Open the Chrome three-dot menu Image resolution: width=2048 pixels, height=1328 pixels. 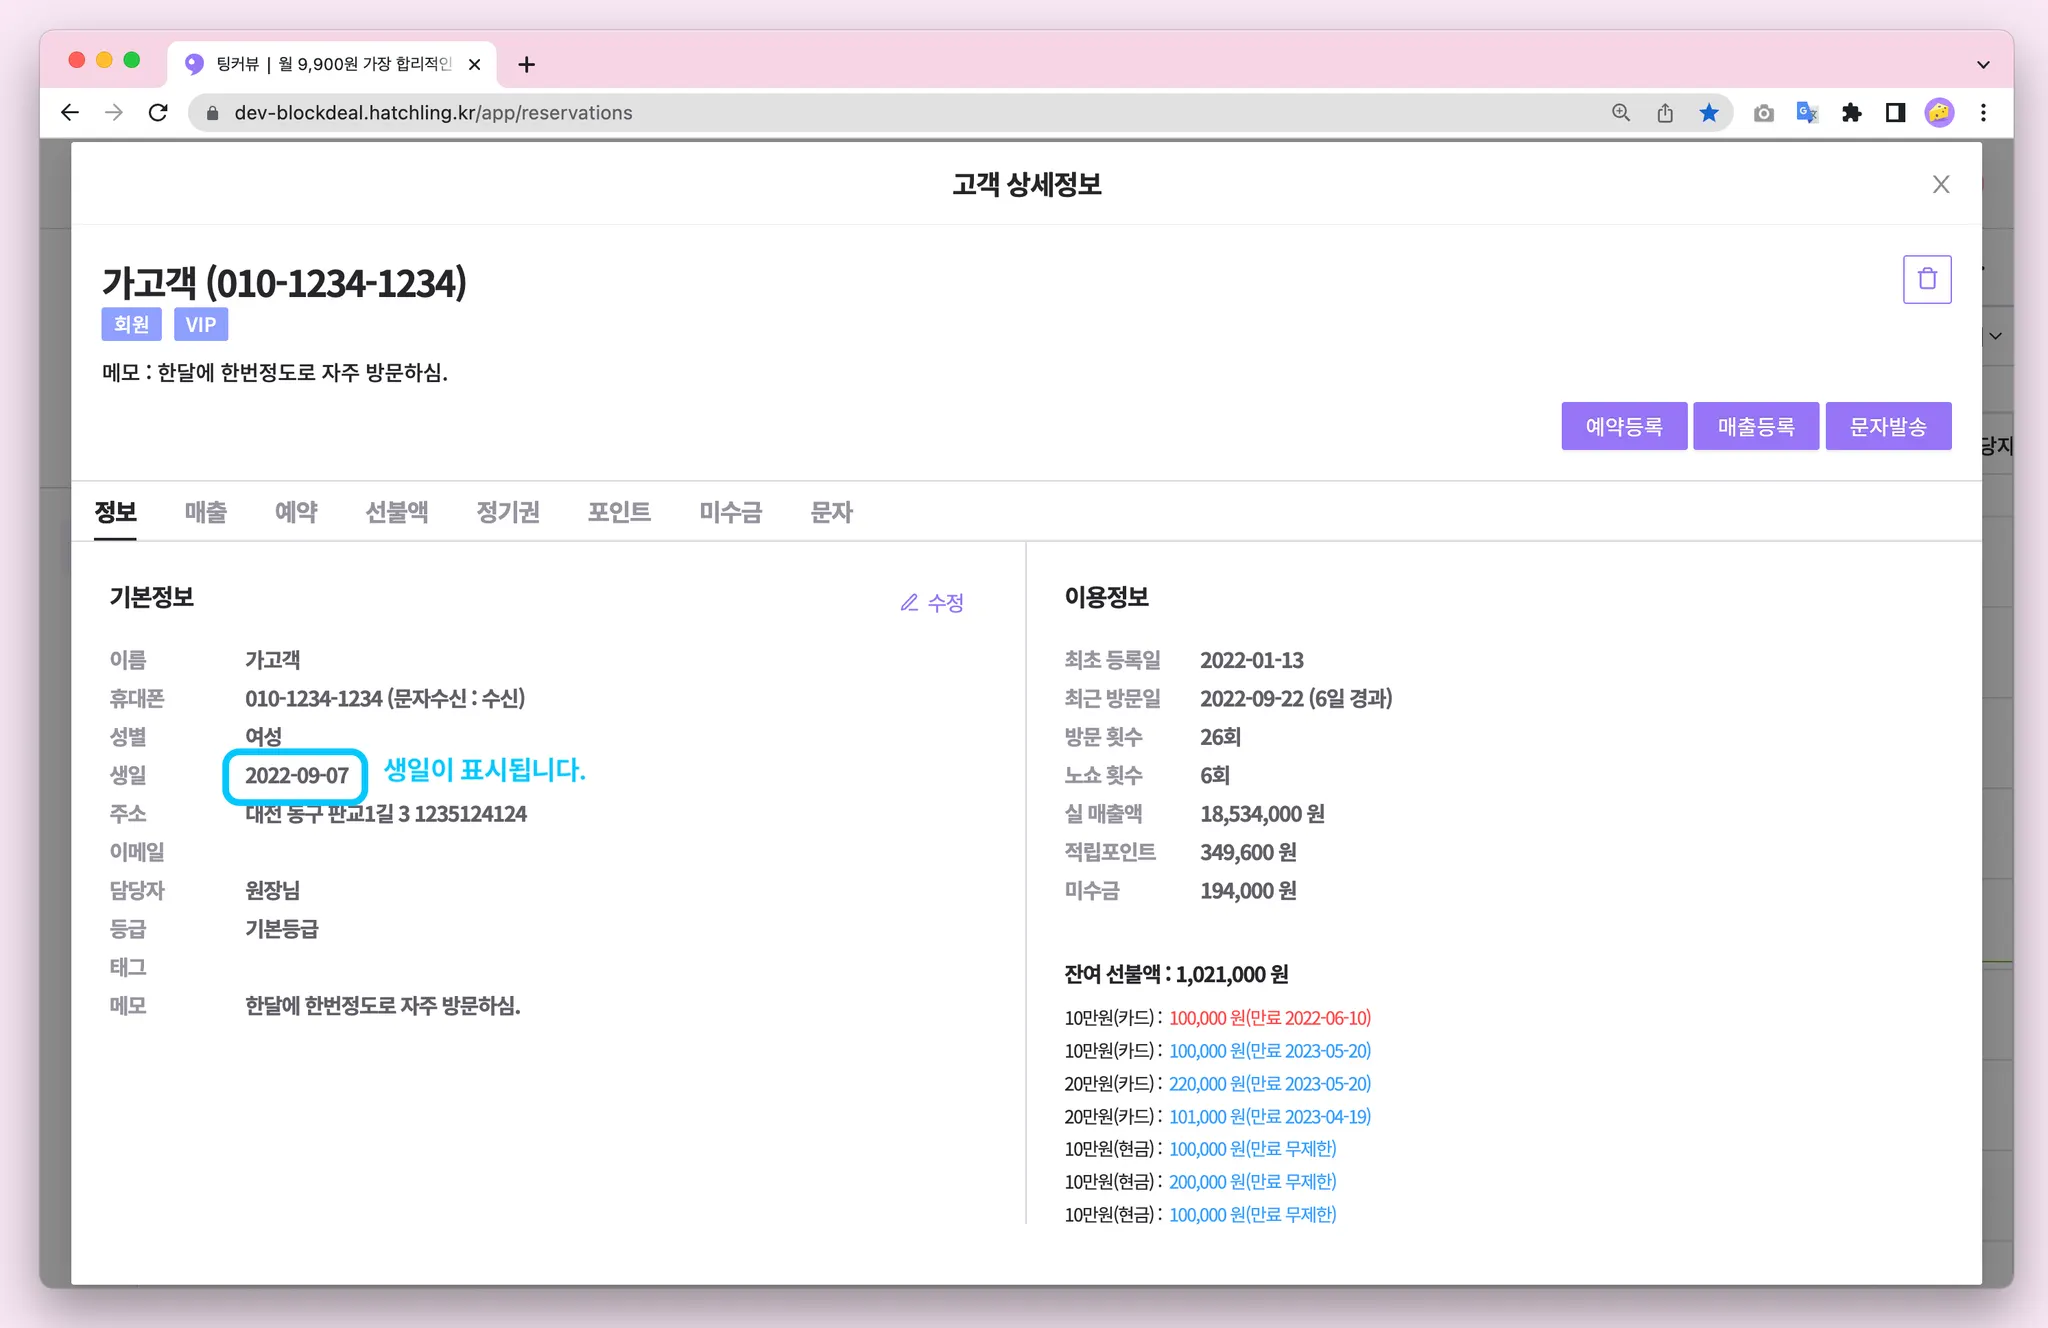[1983, 113]
